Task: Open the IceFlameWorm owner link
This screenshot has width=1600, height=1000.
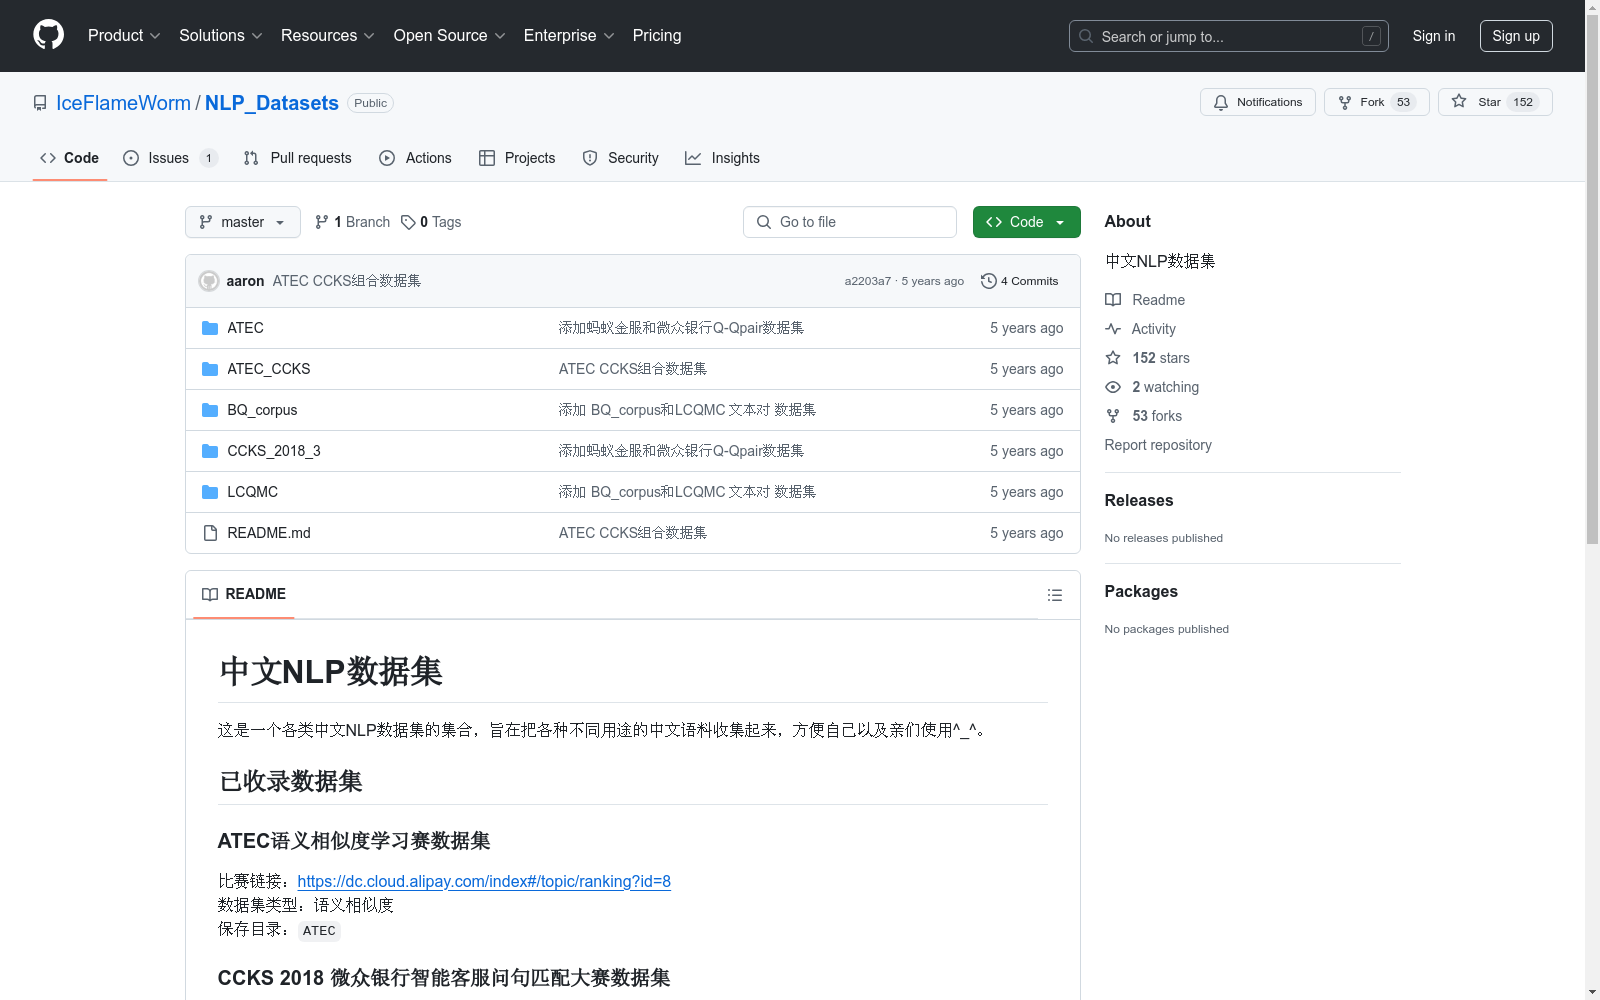Action: (x=123, y=103)
